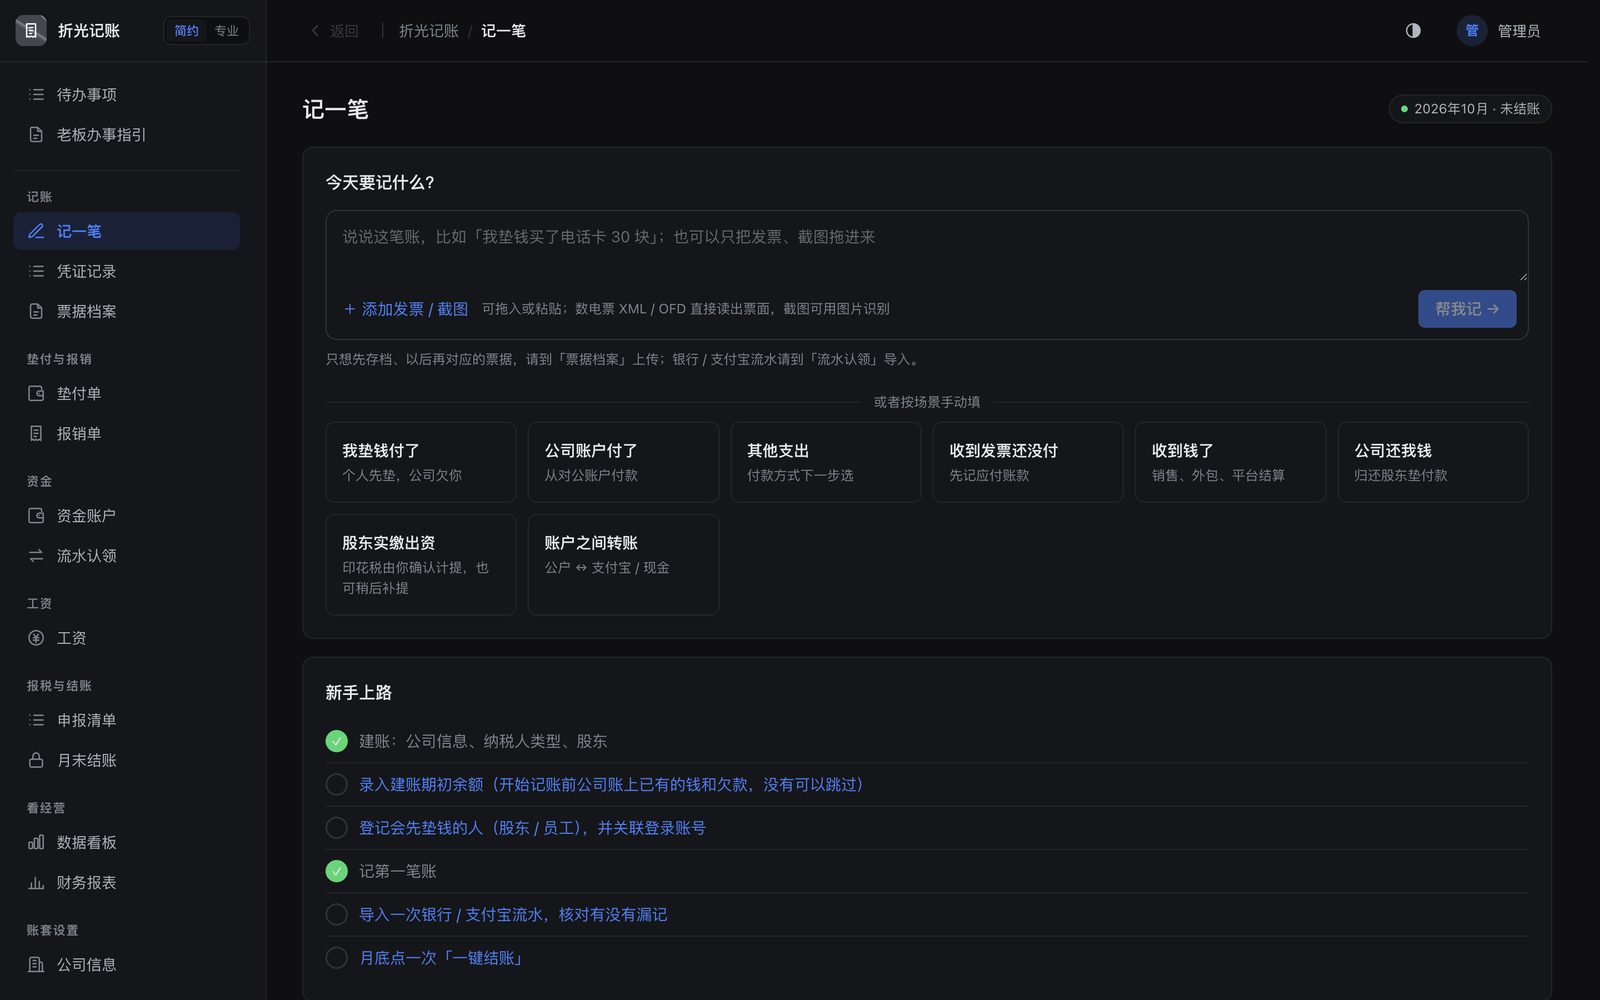
Task: Click unchecked circle for 导入一次银行流水
Action: click(336, 914)
